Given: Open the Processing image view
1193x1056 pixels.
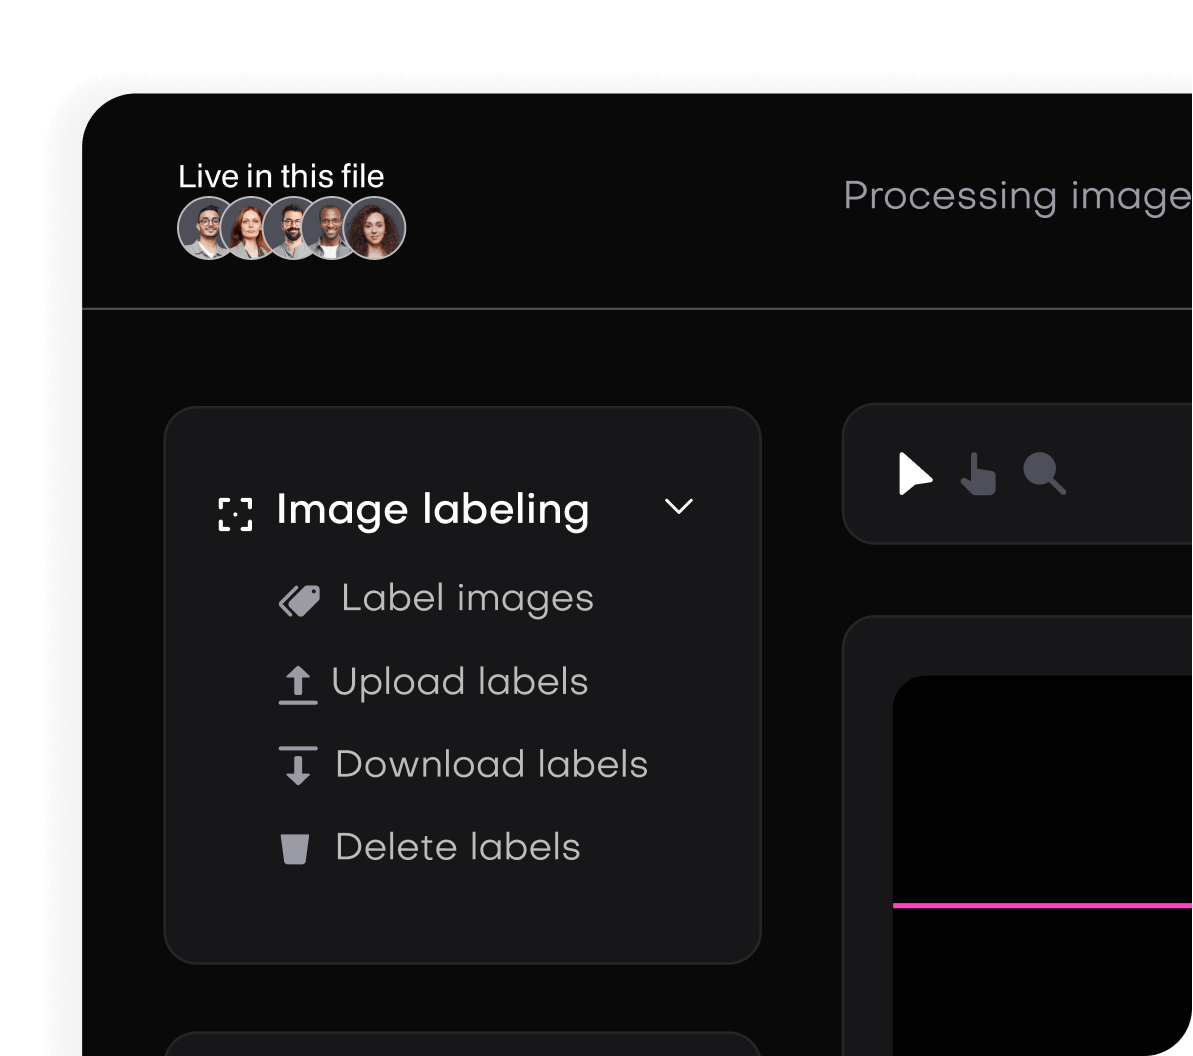Looking at the screenshot, I should coord(1012,196).
